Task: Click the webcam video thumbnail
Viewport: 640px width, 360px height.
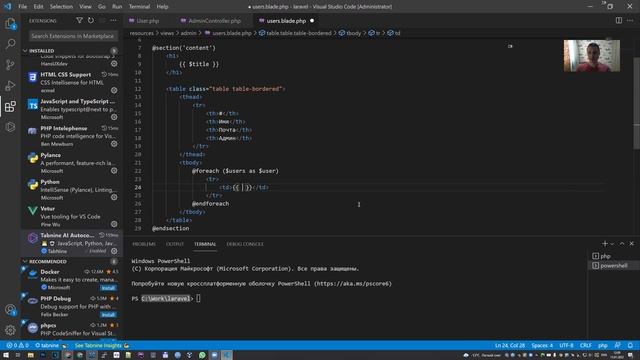Action: click(x=591, y=56)
